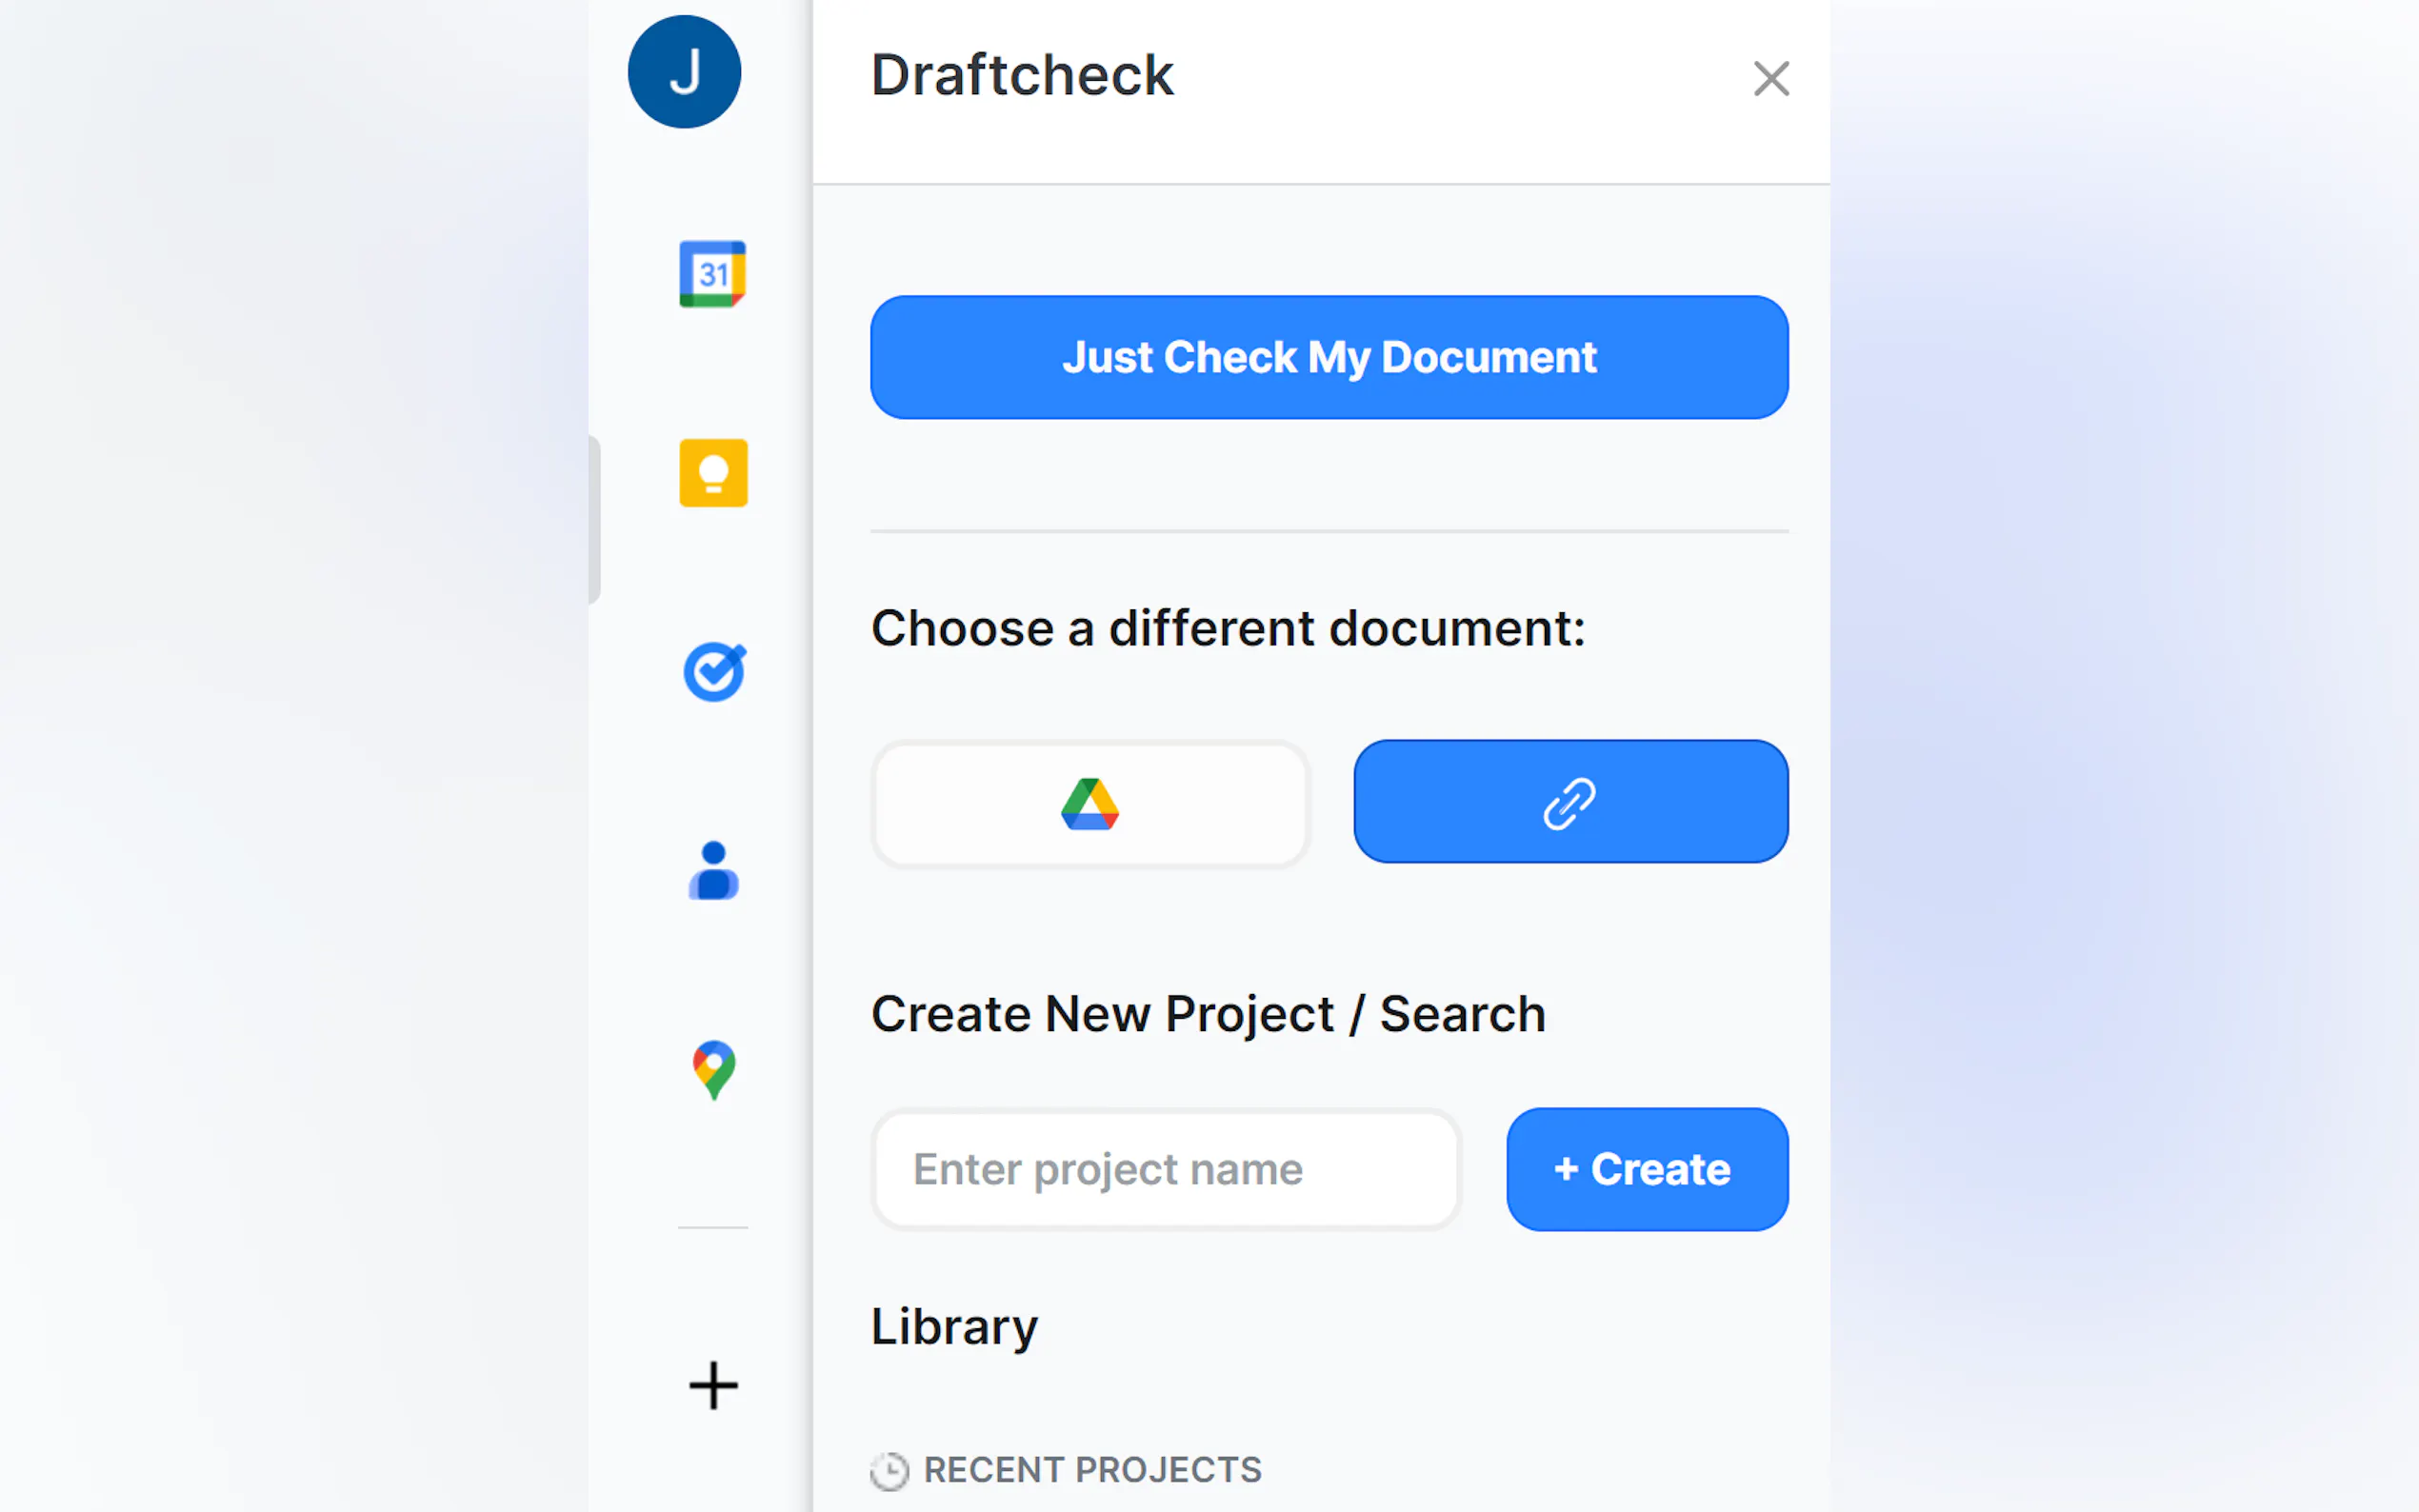Click the clock icon beside Recent Projects

pyautogui.click(x=889, y=1471)
